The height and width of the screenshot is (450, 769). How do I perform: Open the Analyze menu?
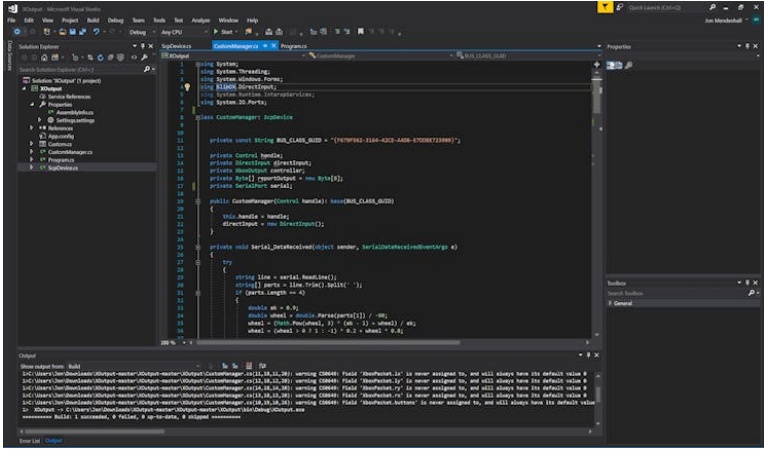point(200,19)
